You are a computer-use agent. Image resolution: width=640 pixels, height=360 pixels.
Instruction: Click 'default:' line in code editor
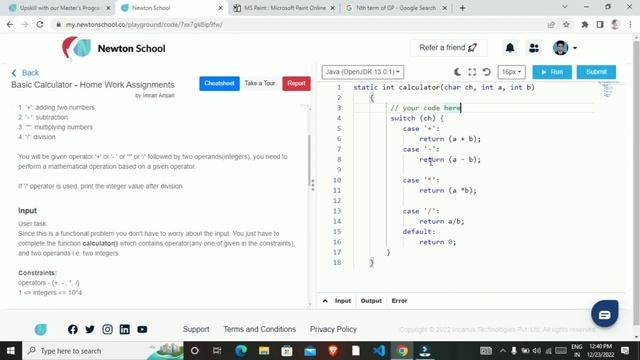point(419,231)
